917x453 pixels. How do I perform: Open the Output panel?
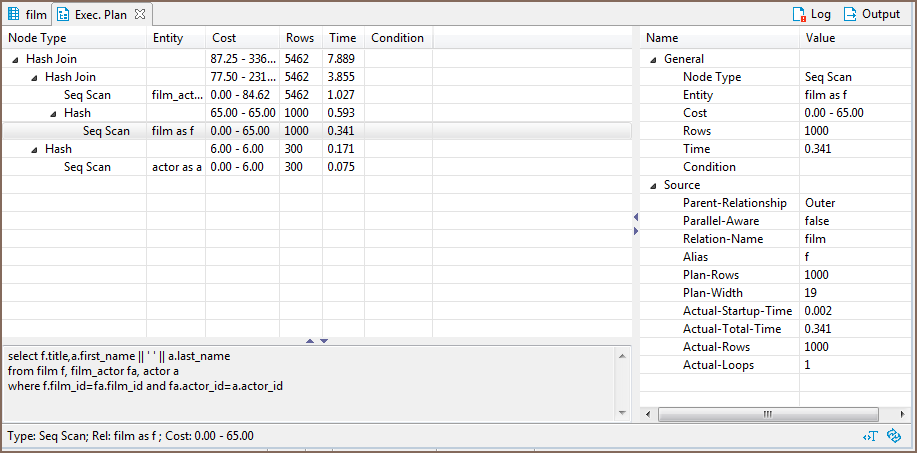coord(871,14)
